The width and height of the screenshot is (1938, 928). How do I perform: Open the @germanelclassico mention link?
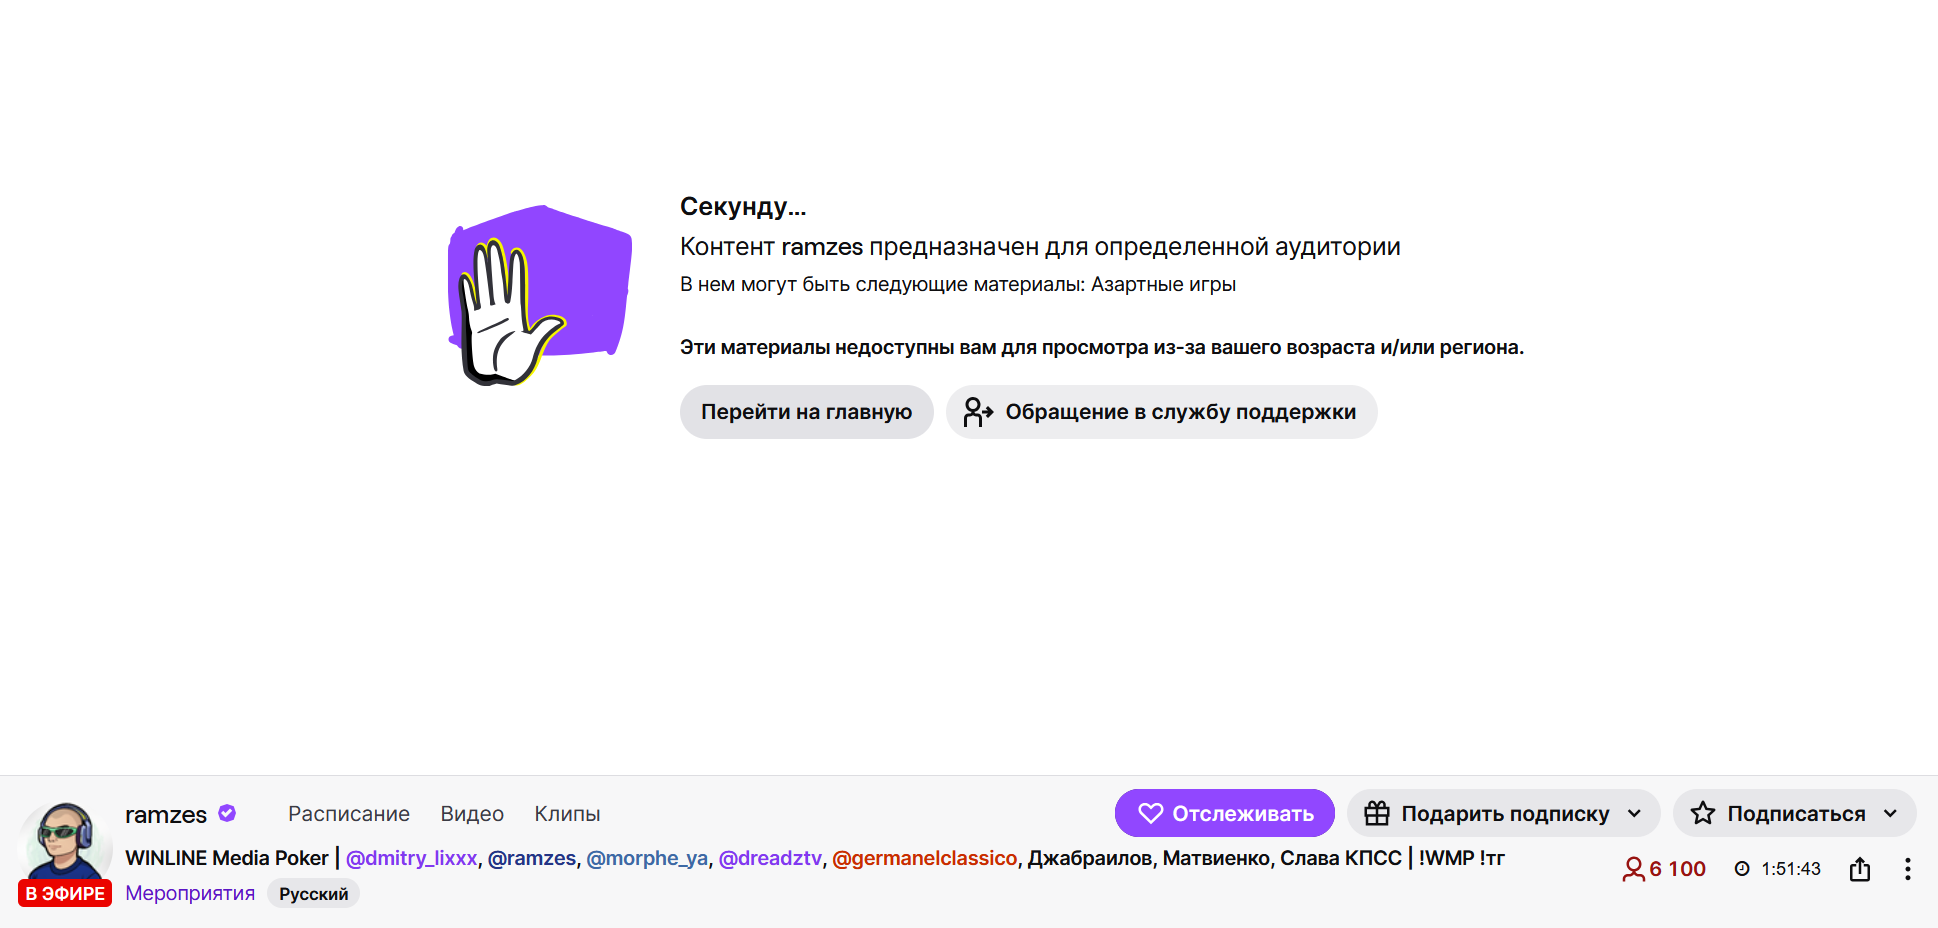point(925,858)
